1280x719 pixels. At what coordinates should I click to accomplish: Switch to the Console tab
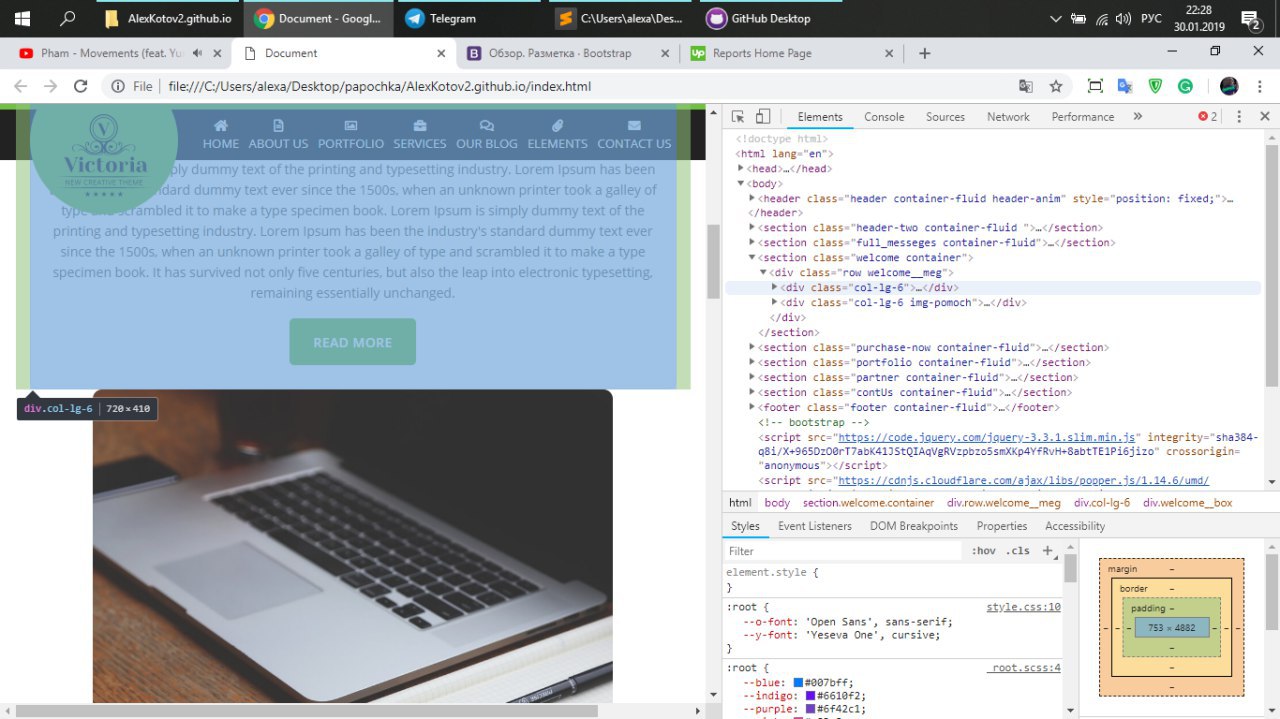pos(884,117)
